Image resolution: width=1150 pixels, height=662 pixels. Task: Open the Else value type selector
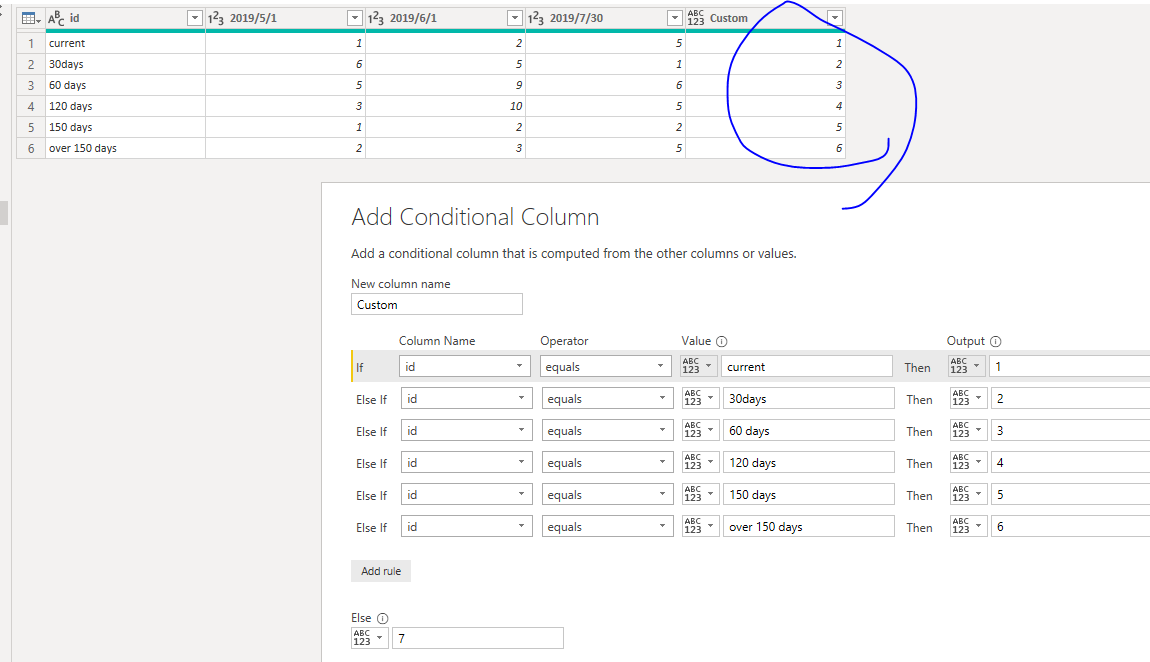(369, 638)
